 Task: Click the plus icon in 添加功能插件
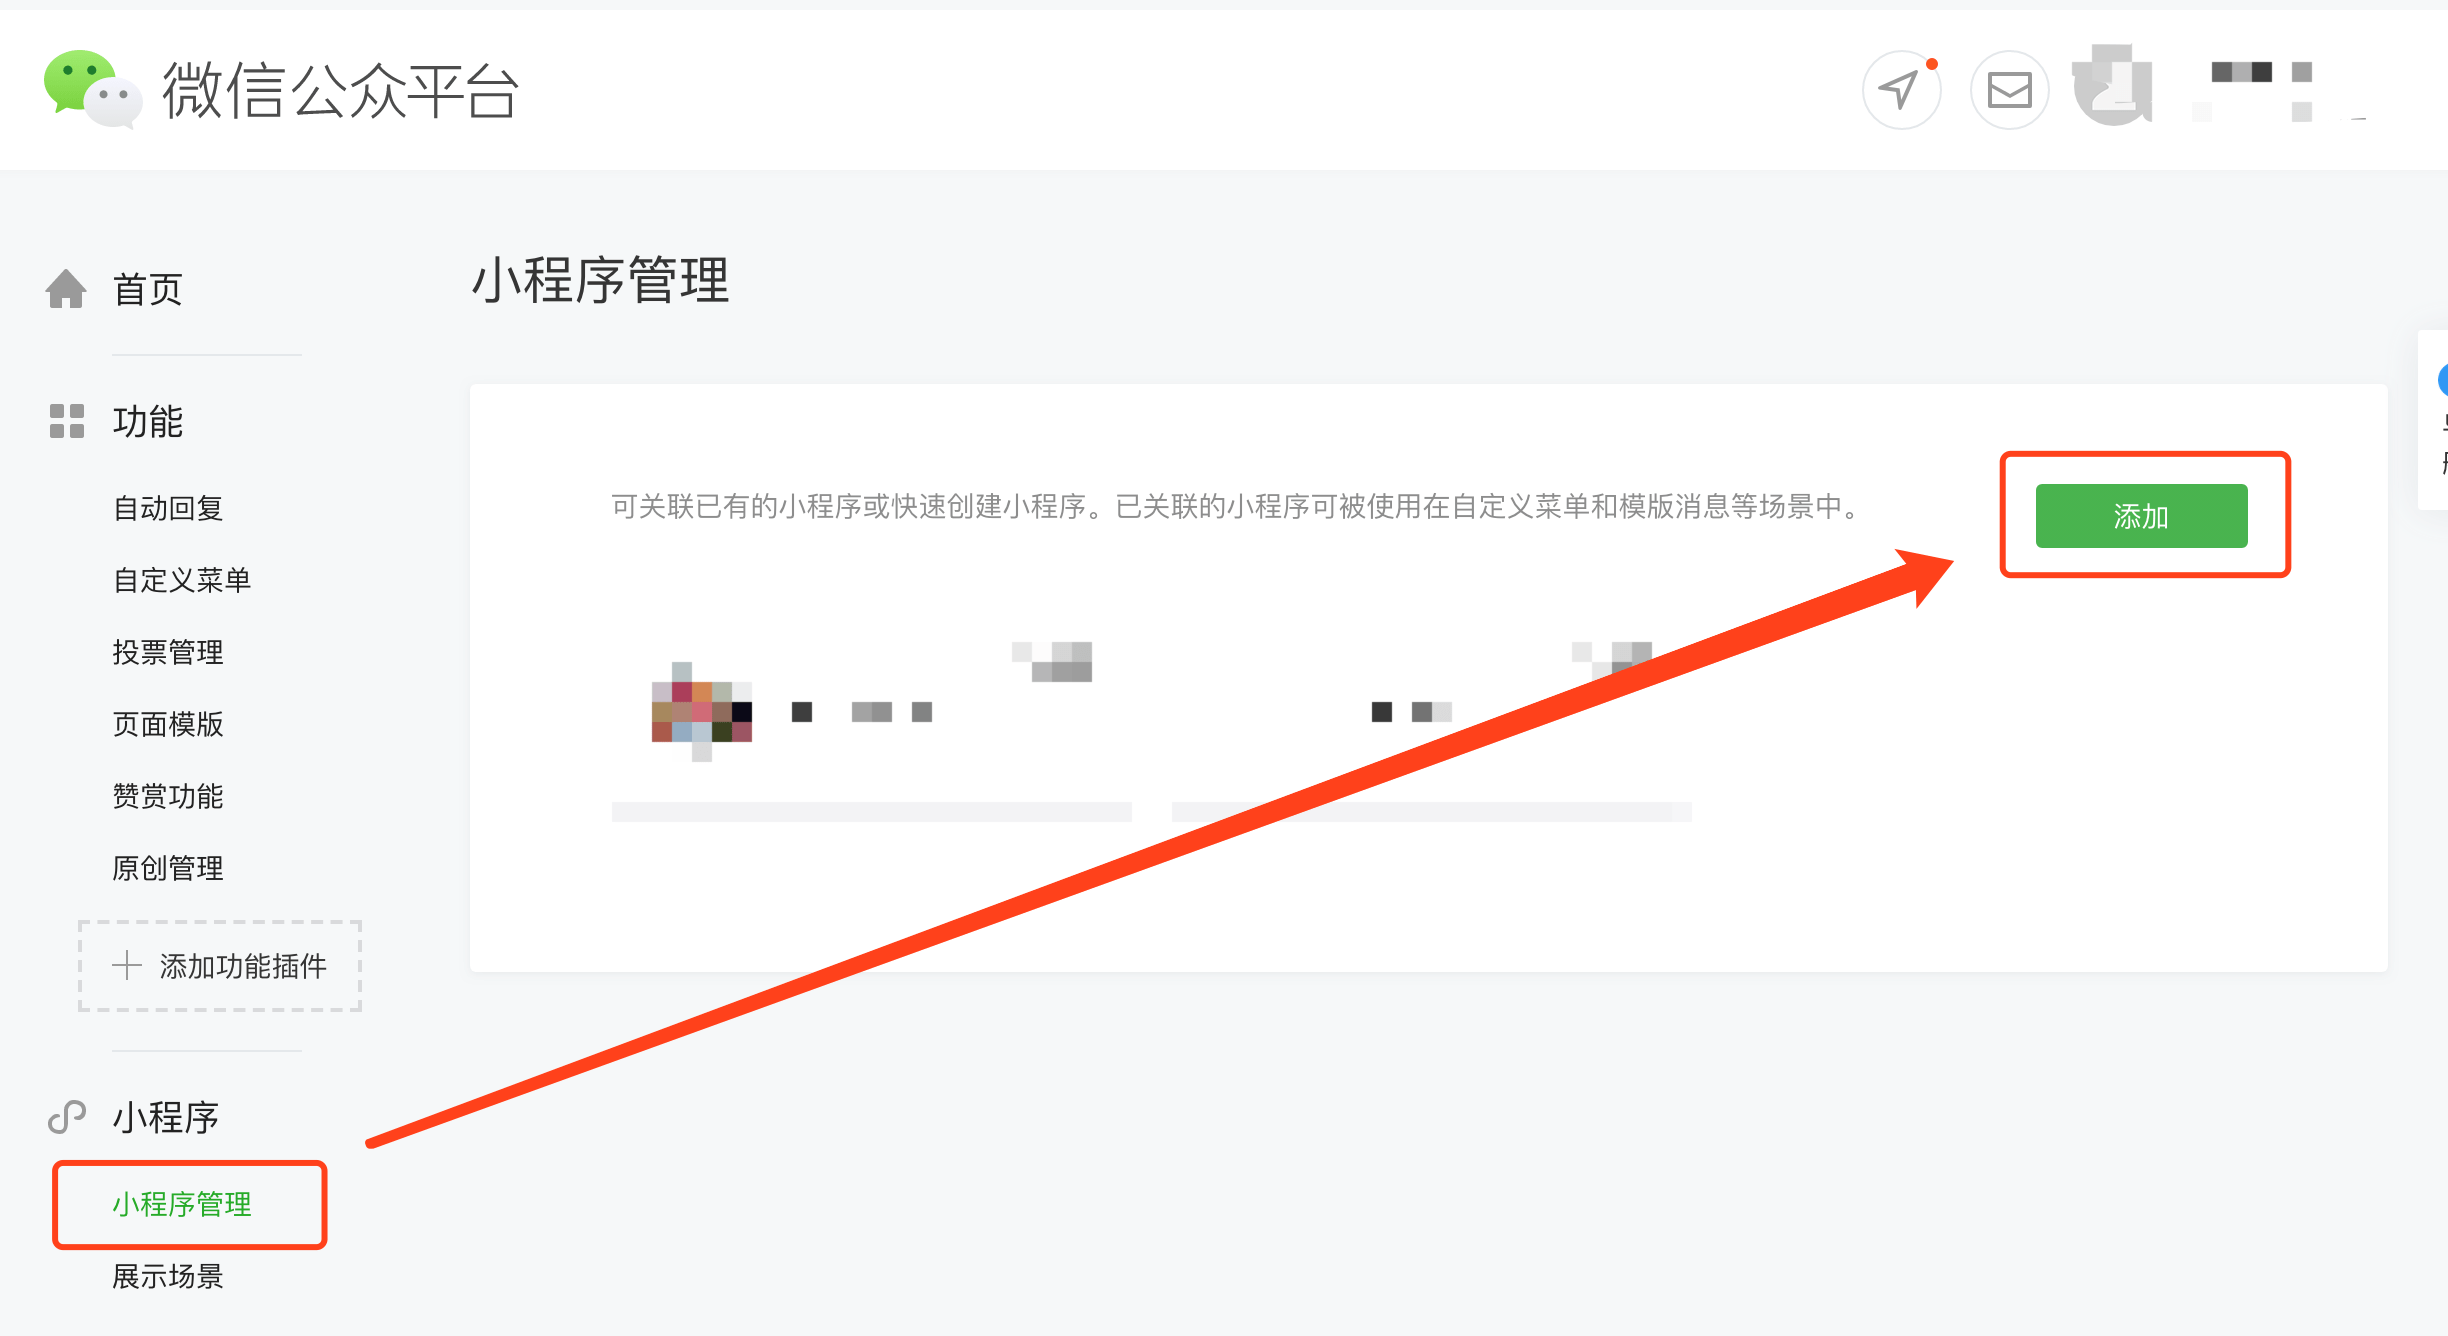127,965
